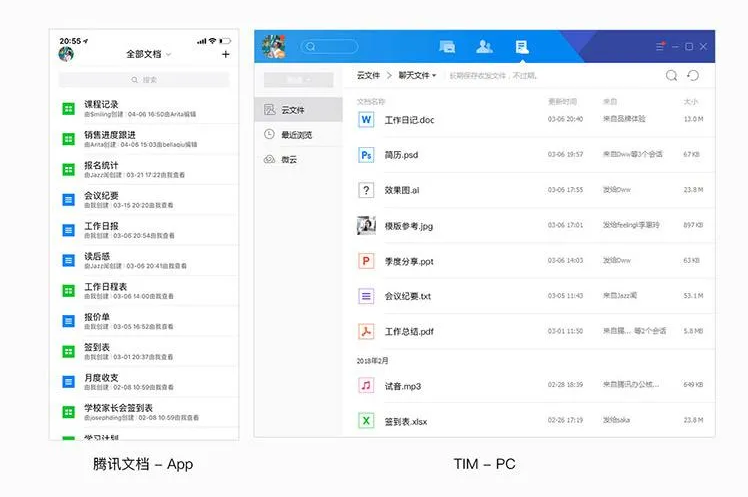Open the 全部文档 dropdown in the app
The width and height of the screenshot is (748, 497).
pyautogui.click(x=148, y=54)
